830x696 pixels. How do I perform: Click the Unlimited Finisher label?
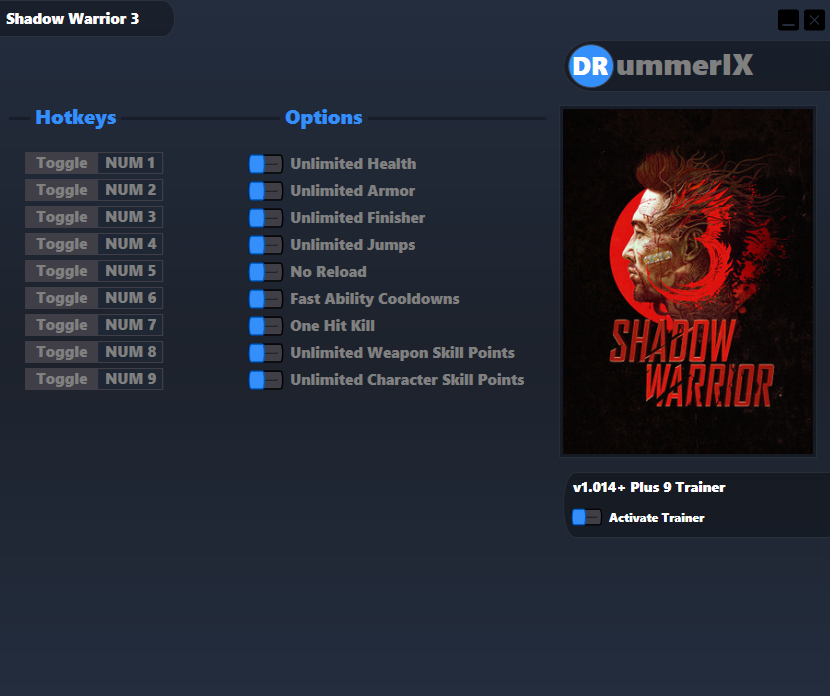tap(357, 218)
